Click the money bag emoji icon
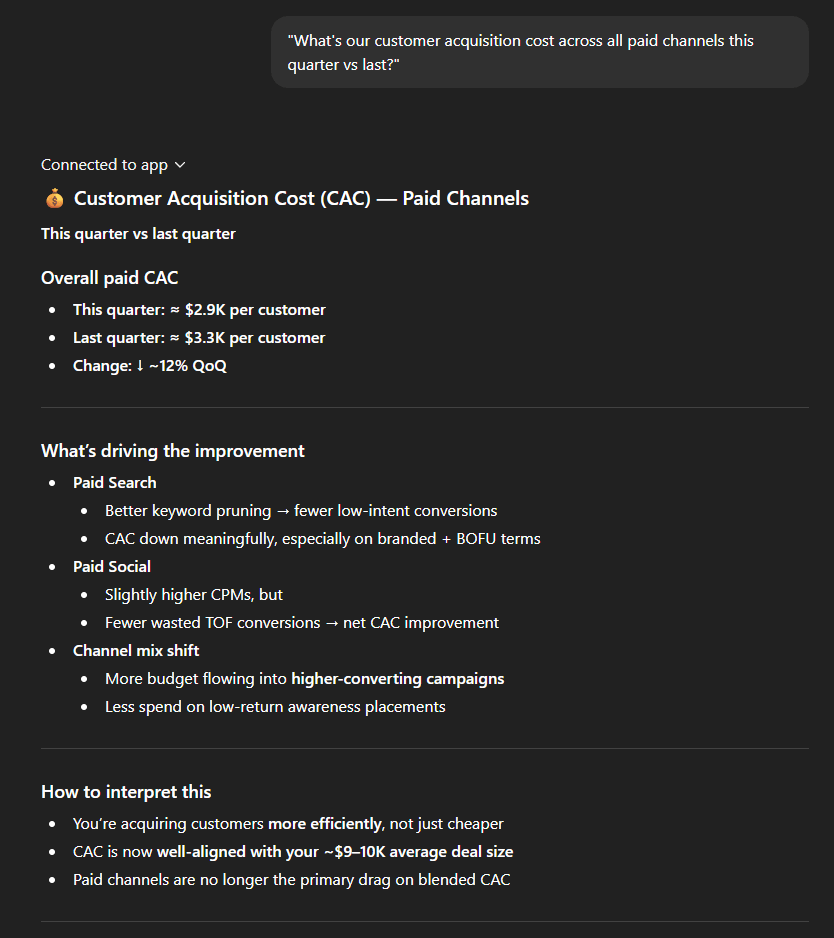The height and width of the screenshot is (938, 834). pos(53,198)
